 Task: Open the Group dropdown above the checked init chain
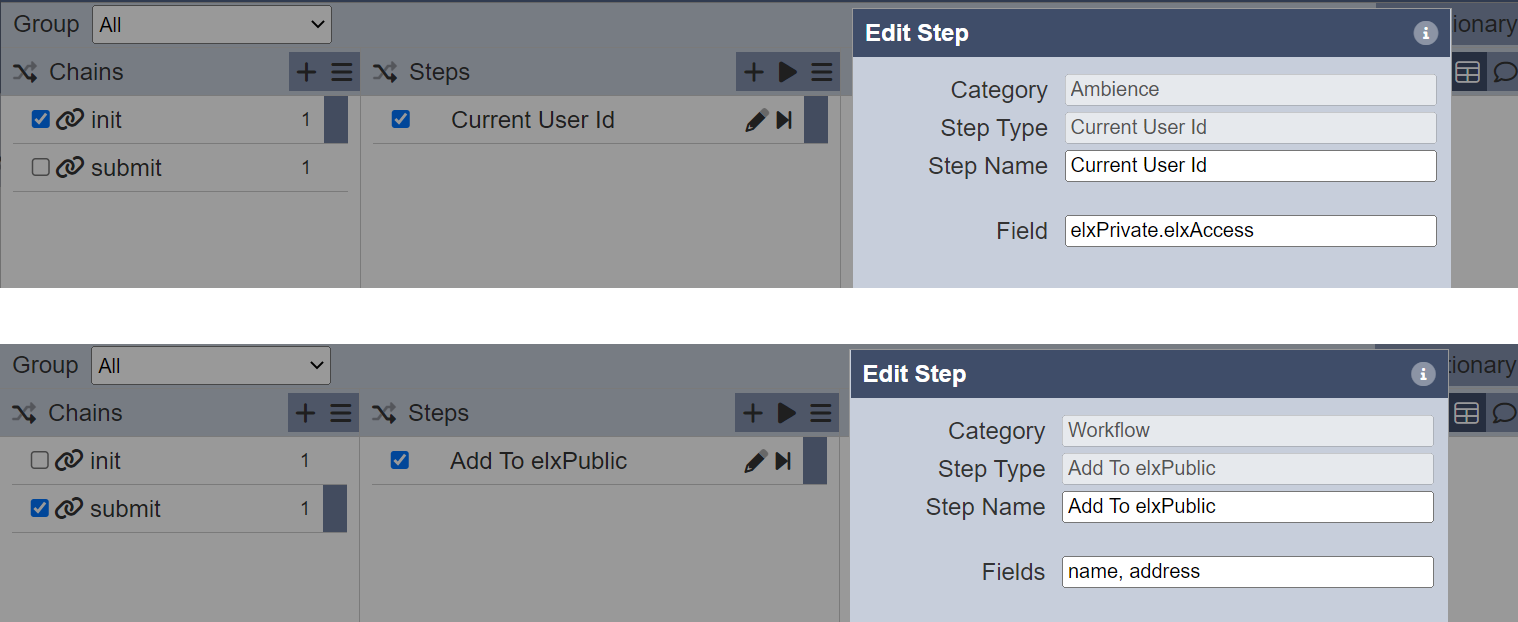[212, 24]
